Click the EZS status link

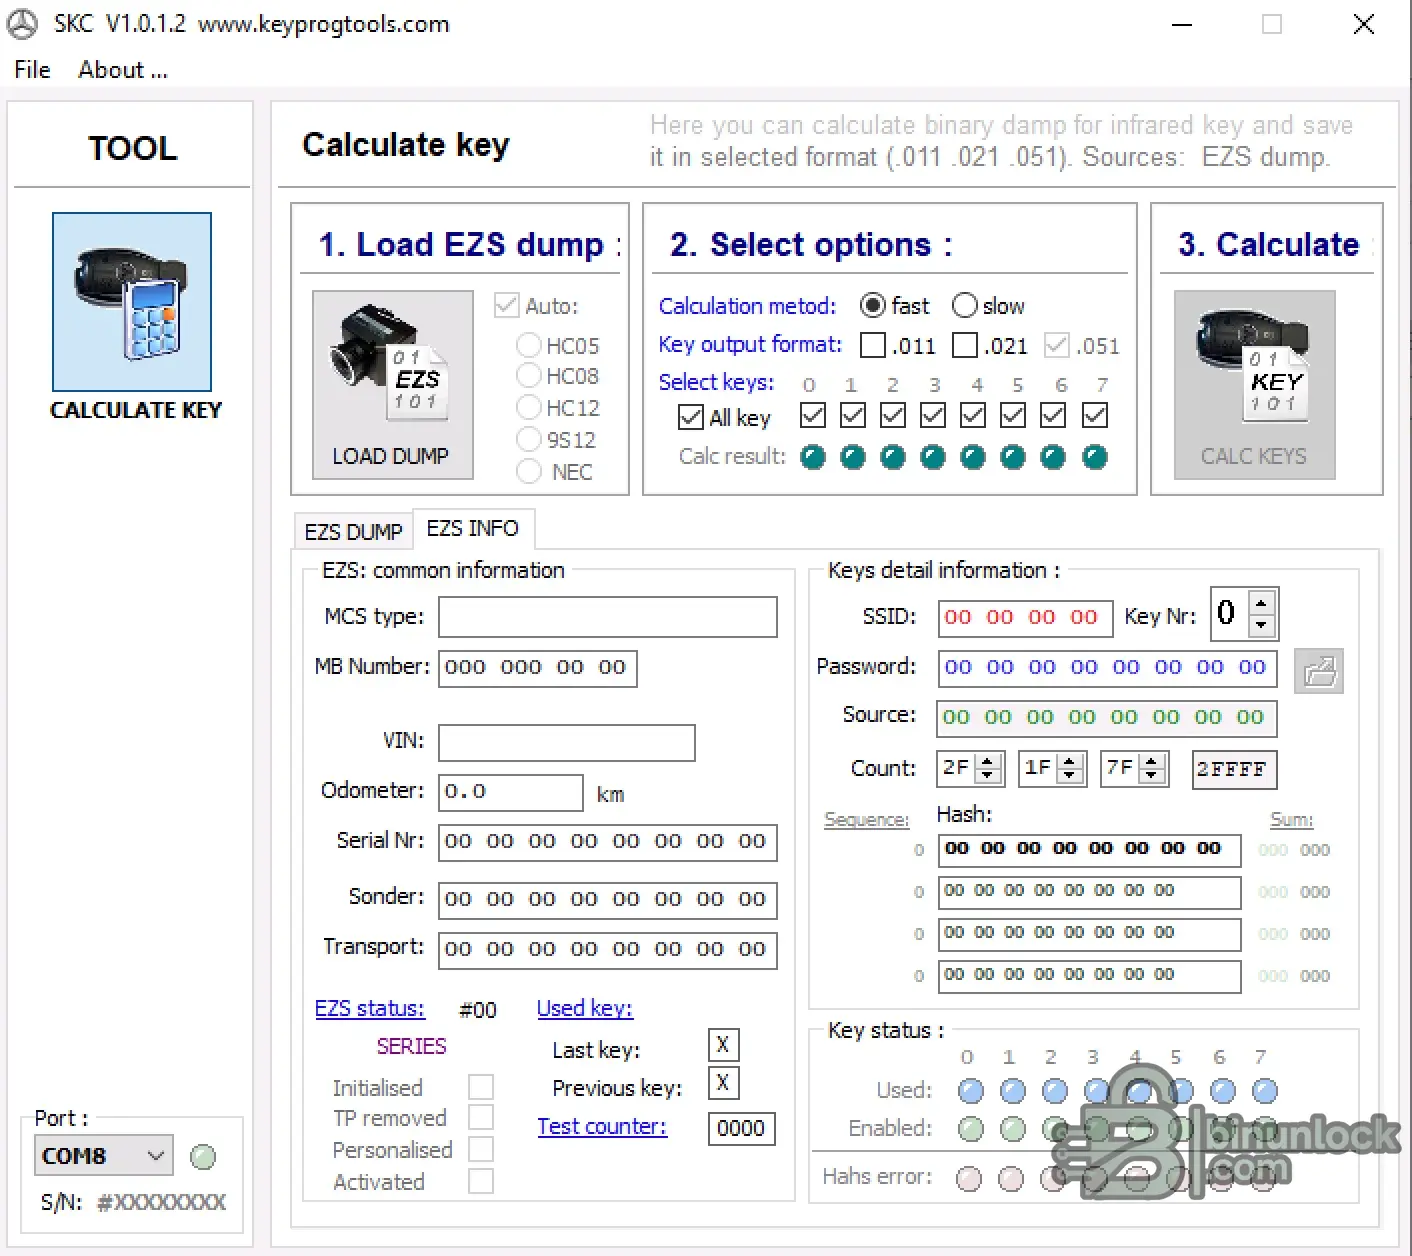(x=370, y=1009)
